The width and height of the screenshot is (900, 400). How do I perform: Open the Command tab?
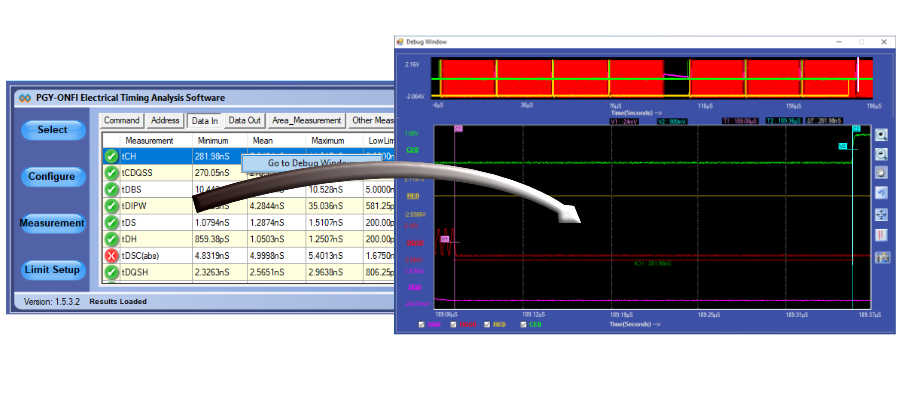click(x=122, y=121)
